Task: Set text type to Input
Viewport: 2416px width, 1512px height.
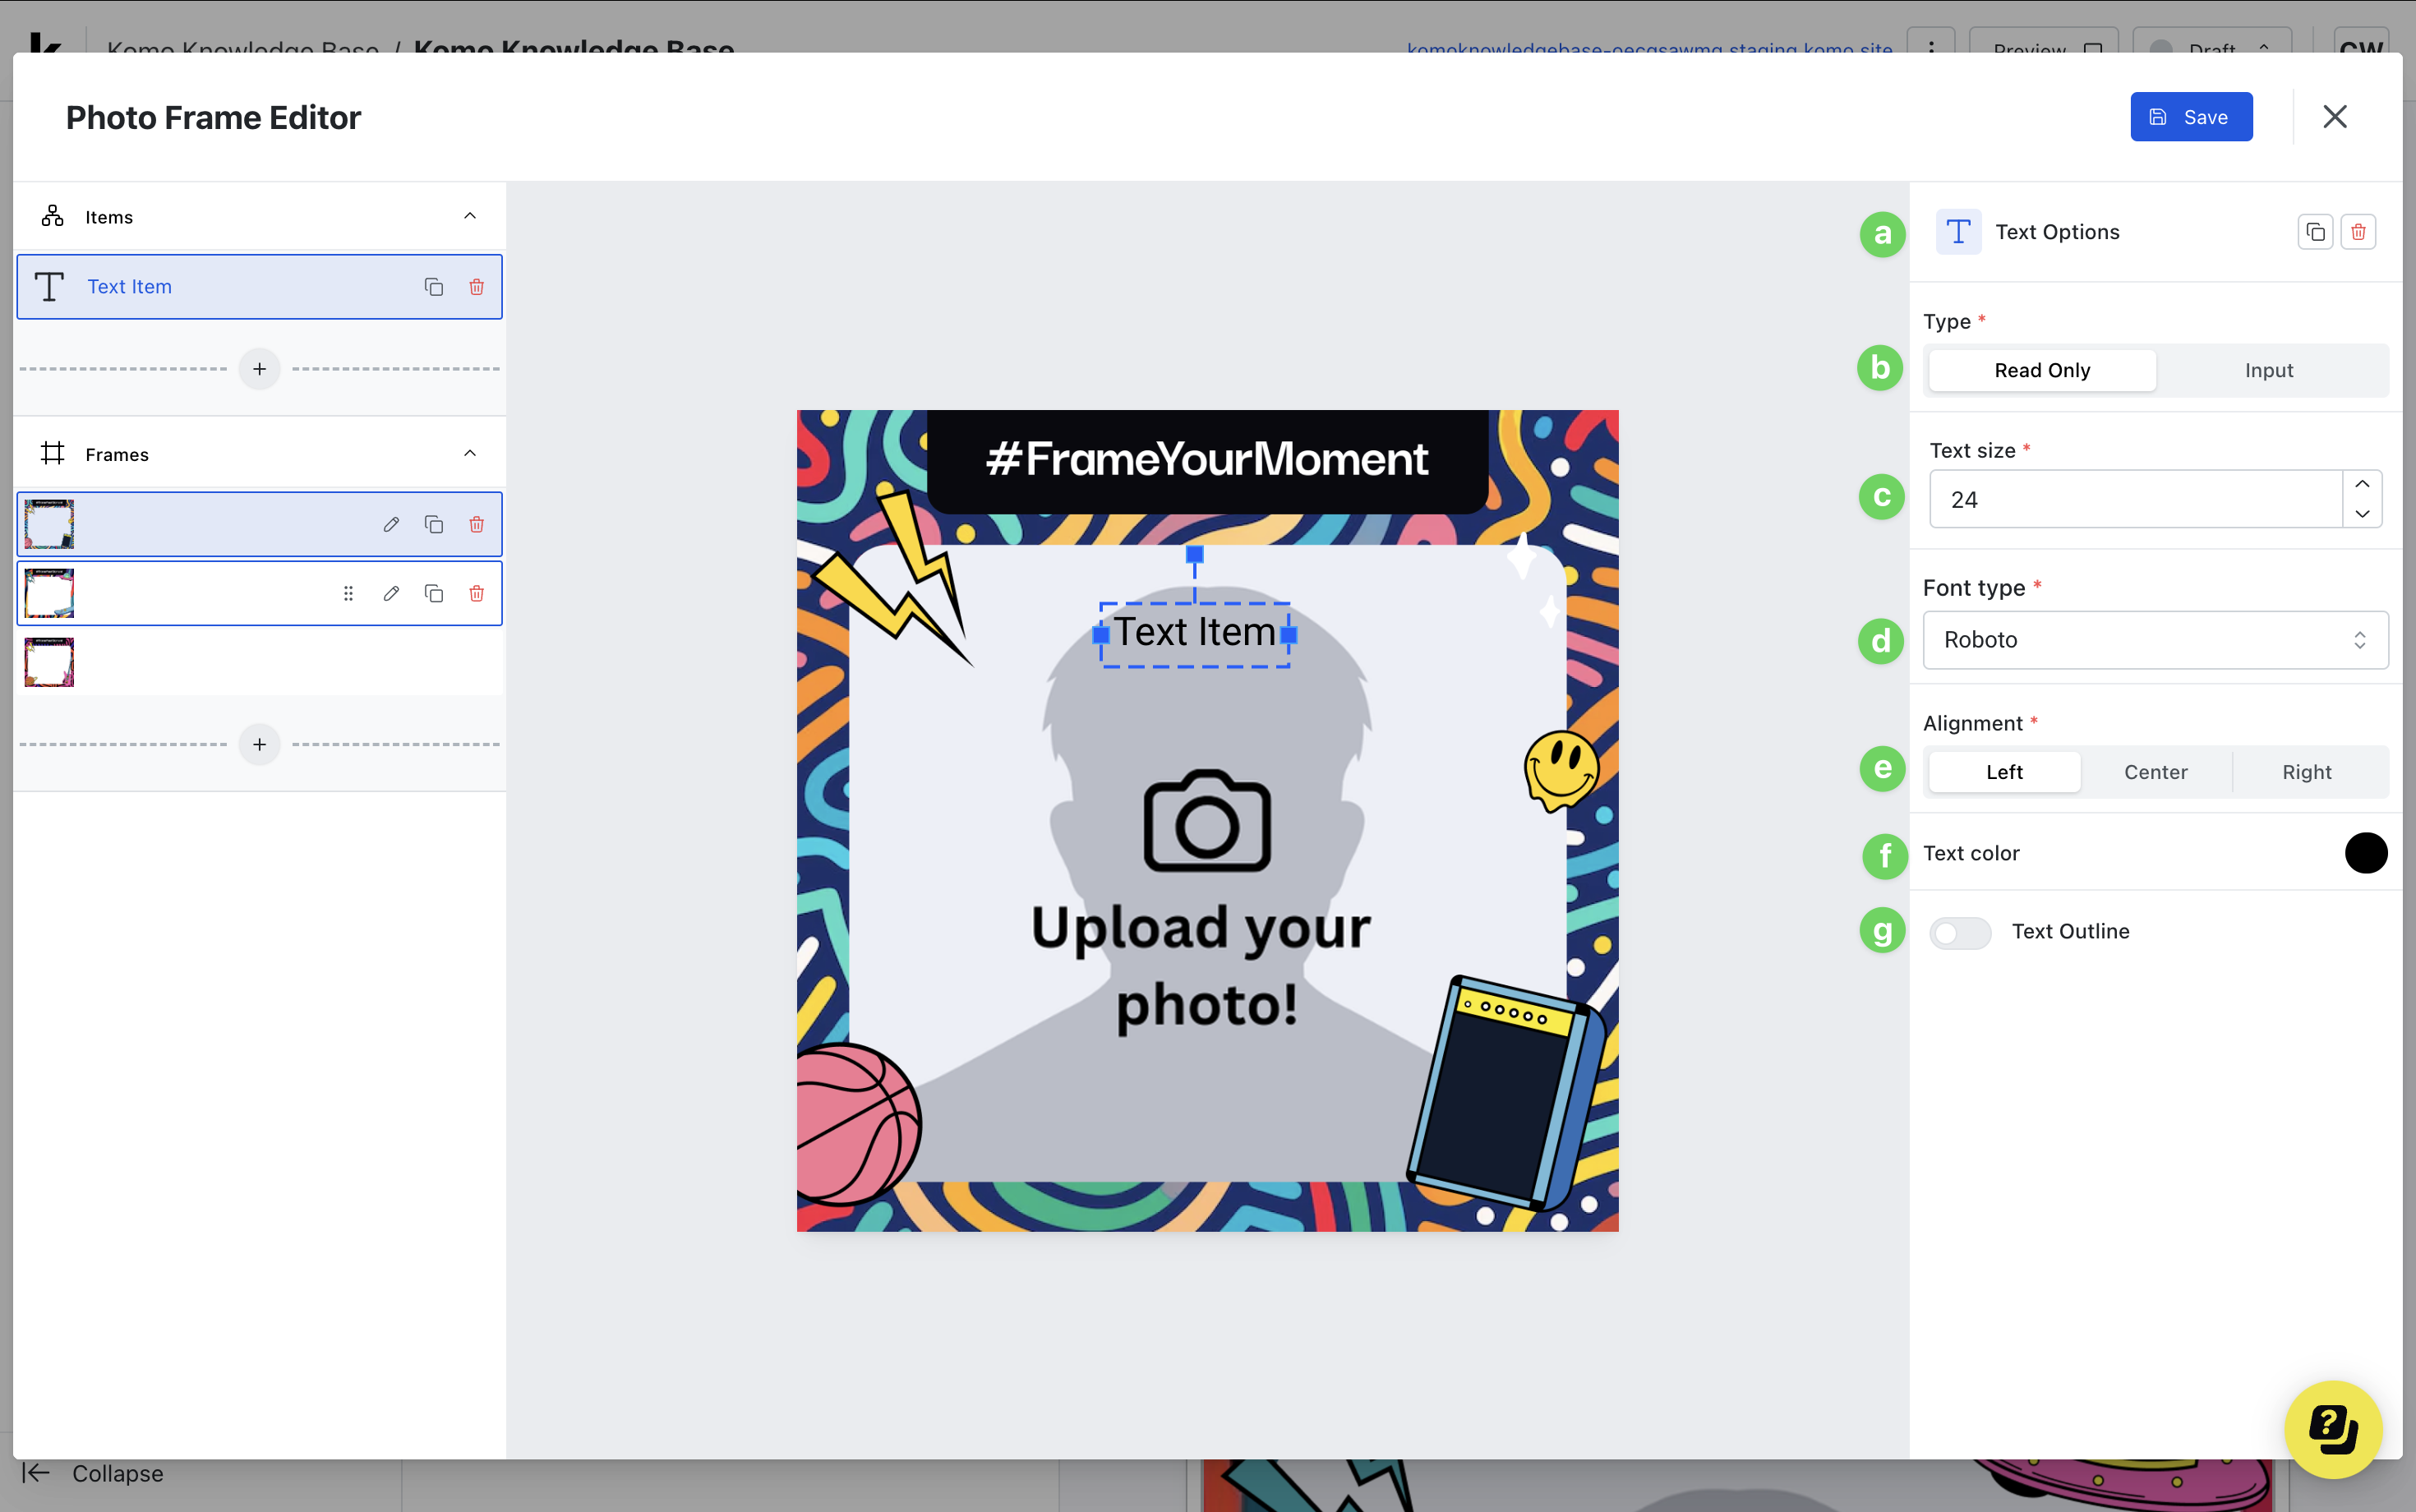Action: (2268, 371)
